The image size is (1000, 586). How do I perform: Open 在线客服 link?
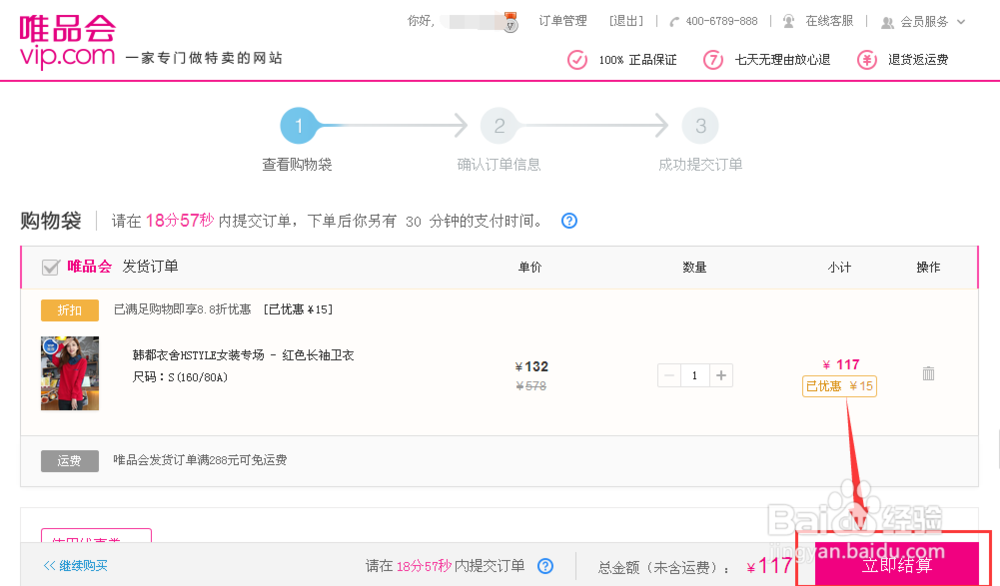pos(829,21)
